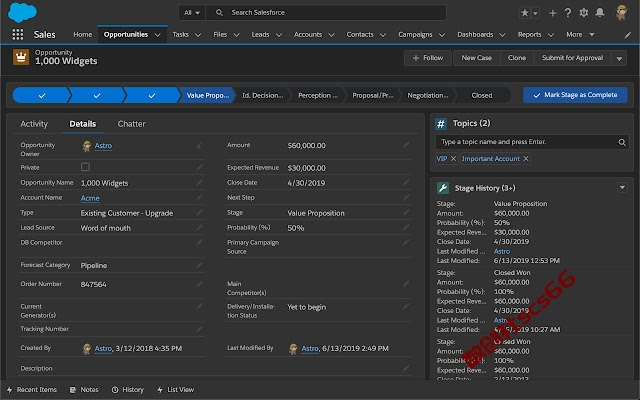
Task: Click Submit for Approval
Action: tap(572, 58)
